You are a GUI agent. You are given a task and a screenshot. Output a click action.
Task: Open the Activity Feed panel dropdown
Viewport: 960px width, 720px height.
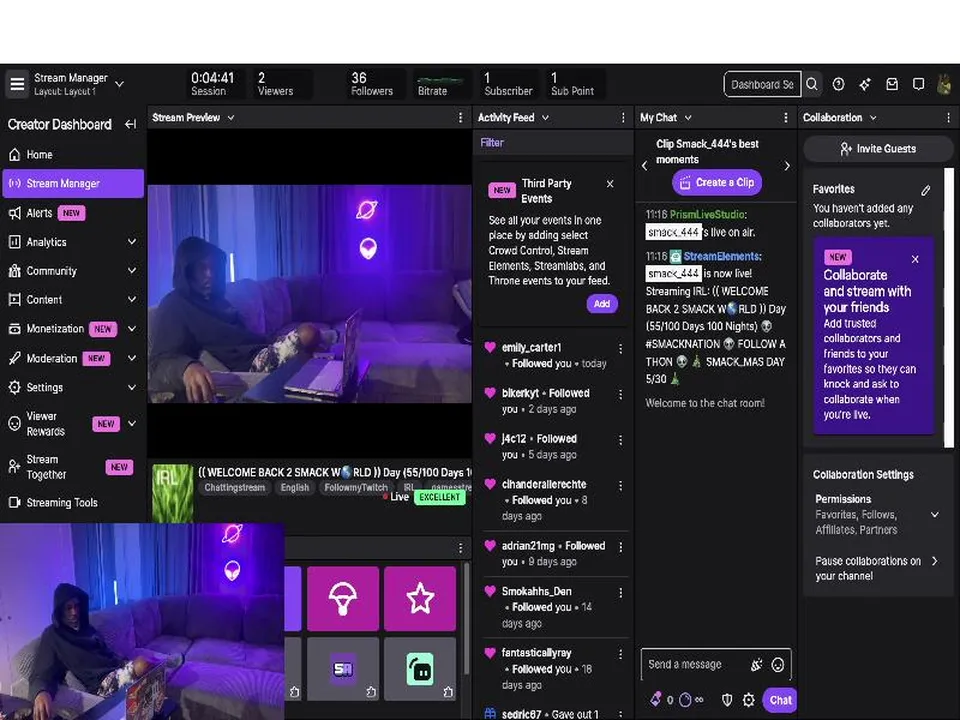tap(546, 118)
